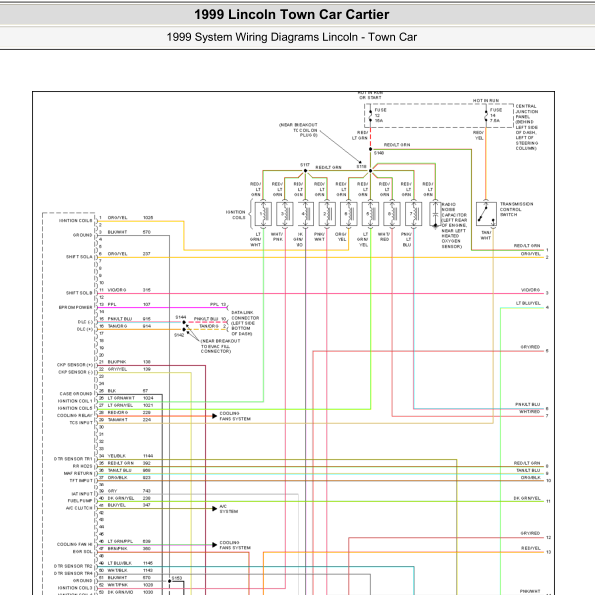The image size is (595, 595).
Task: Click wire label 'GRY/YEL 139' at pin 22
Action: 129,369
